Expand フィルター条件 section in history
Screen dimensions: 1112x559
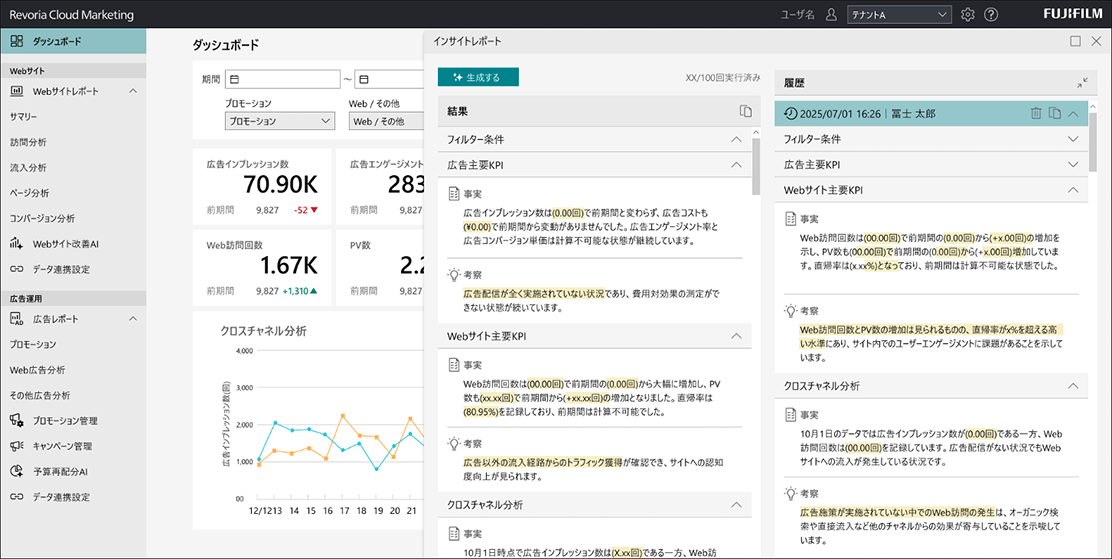tap(1073, 139)
